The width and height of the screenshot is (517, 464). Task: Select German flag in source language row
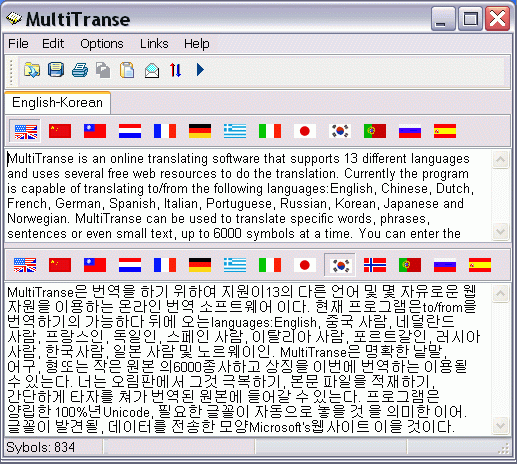[200, 131]
